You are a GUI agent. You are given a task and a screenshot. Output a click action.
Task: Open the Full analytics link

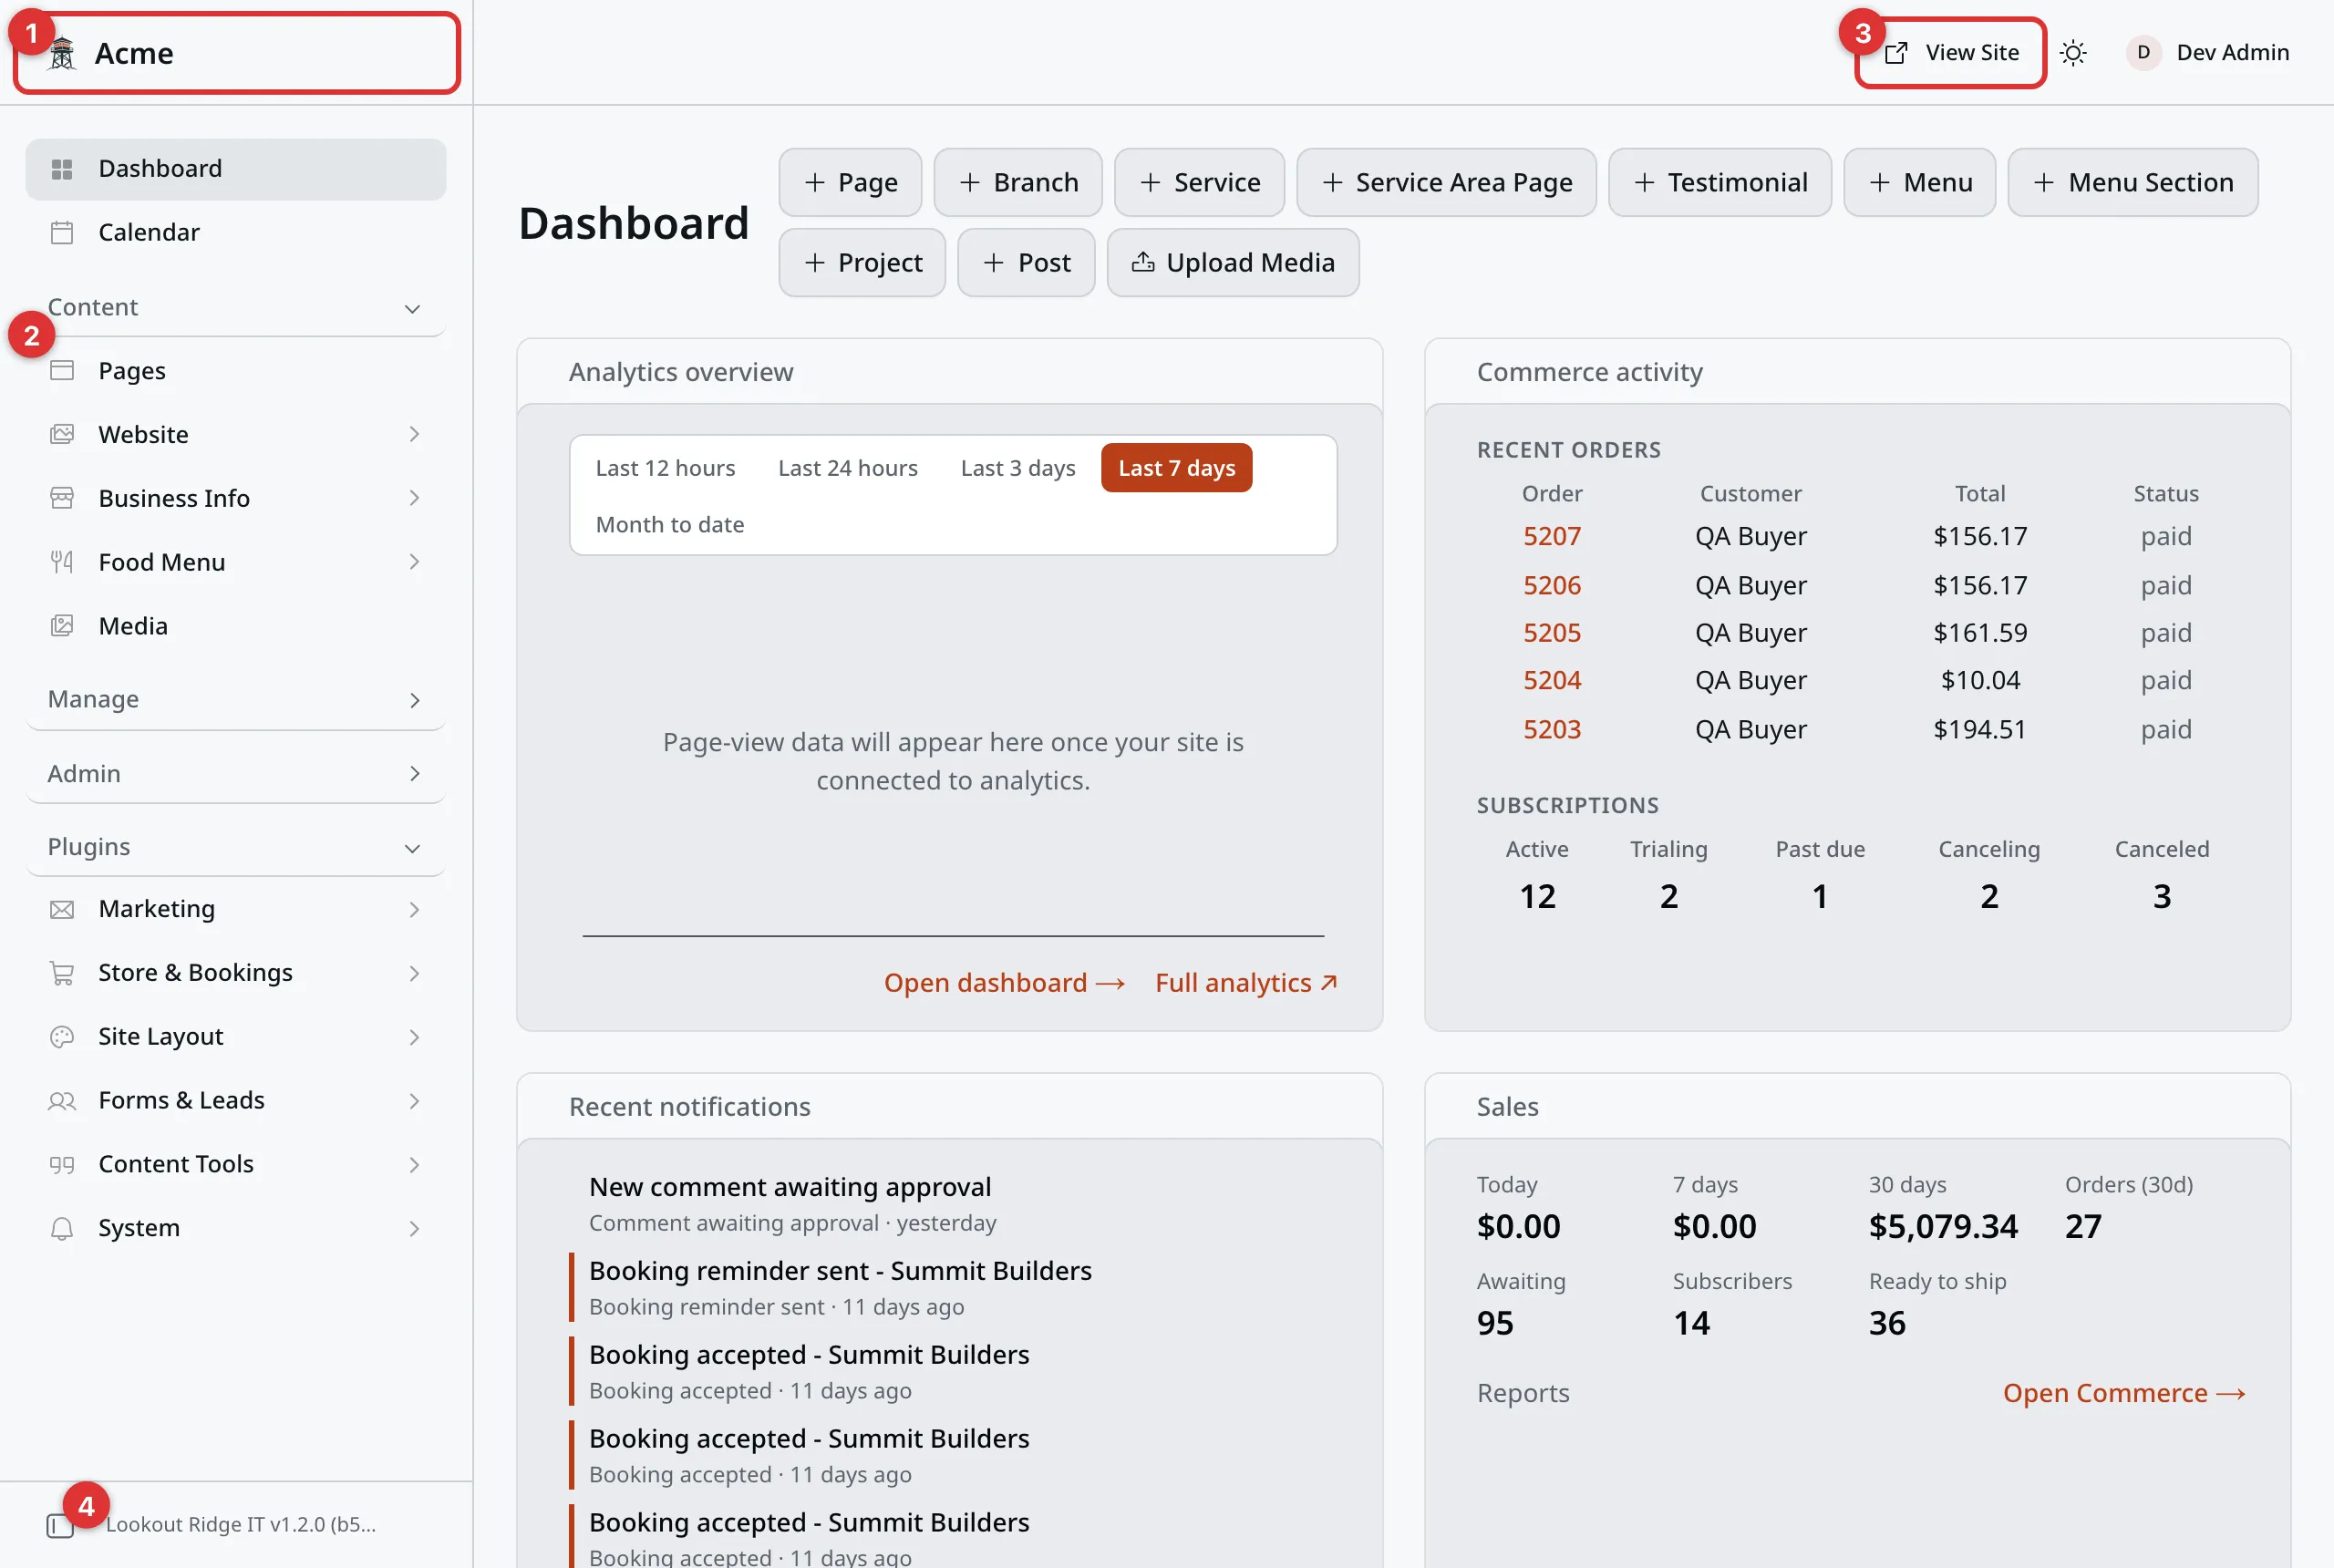(x=1246, y=983)
